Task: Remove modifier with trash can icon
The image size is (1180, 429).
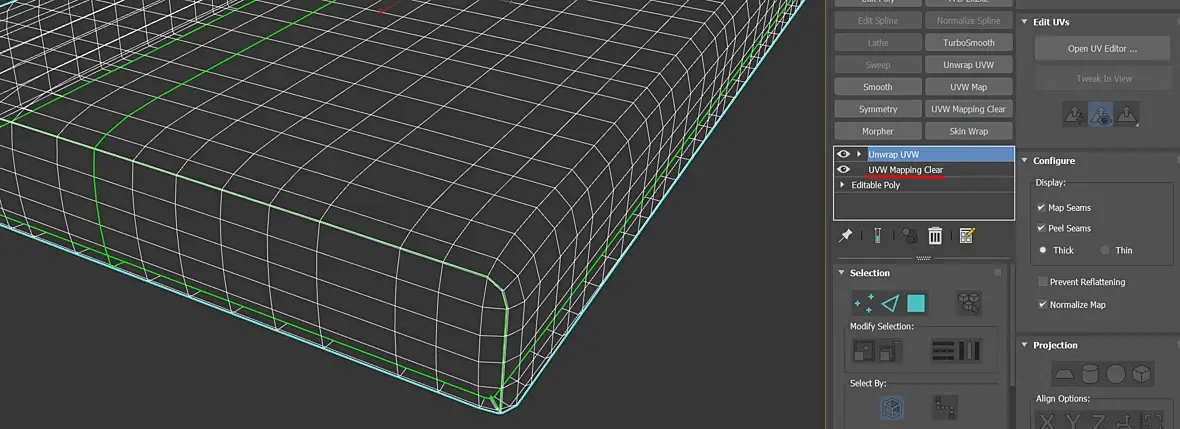Action: [935, 236]
